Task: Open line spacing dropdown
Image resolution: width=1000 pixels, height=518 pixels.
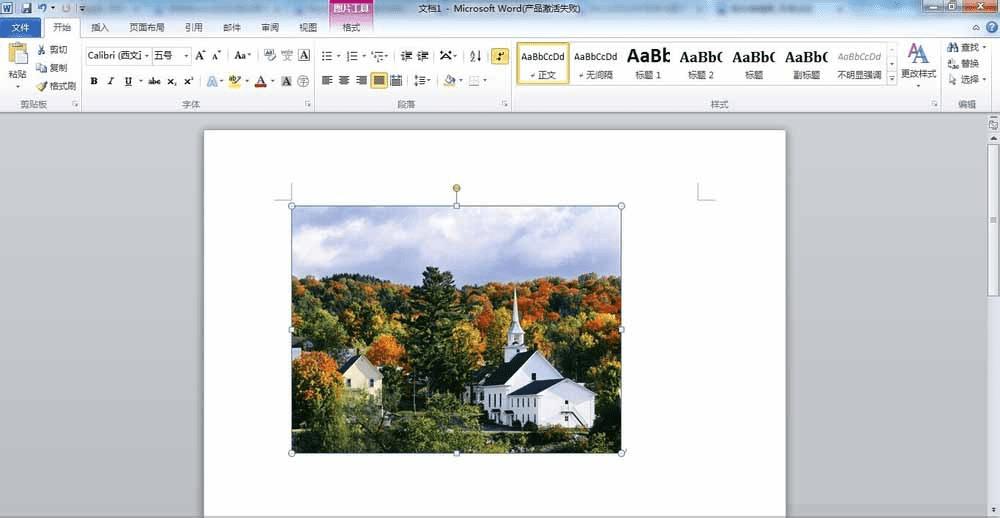Action: (422, 80)
